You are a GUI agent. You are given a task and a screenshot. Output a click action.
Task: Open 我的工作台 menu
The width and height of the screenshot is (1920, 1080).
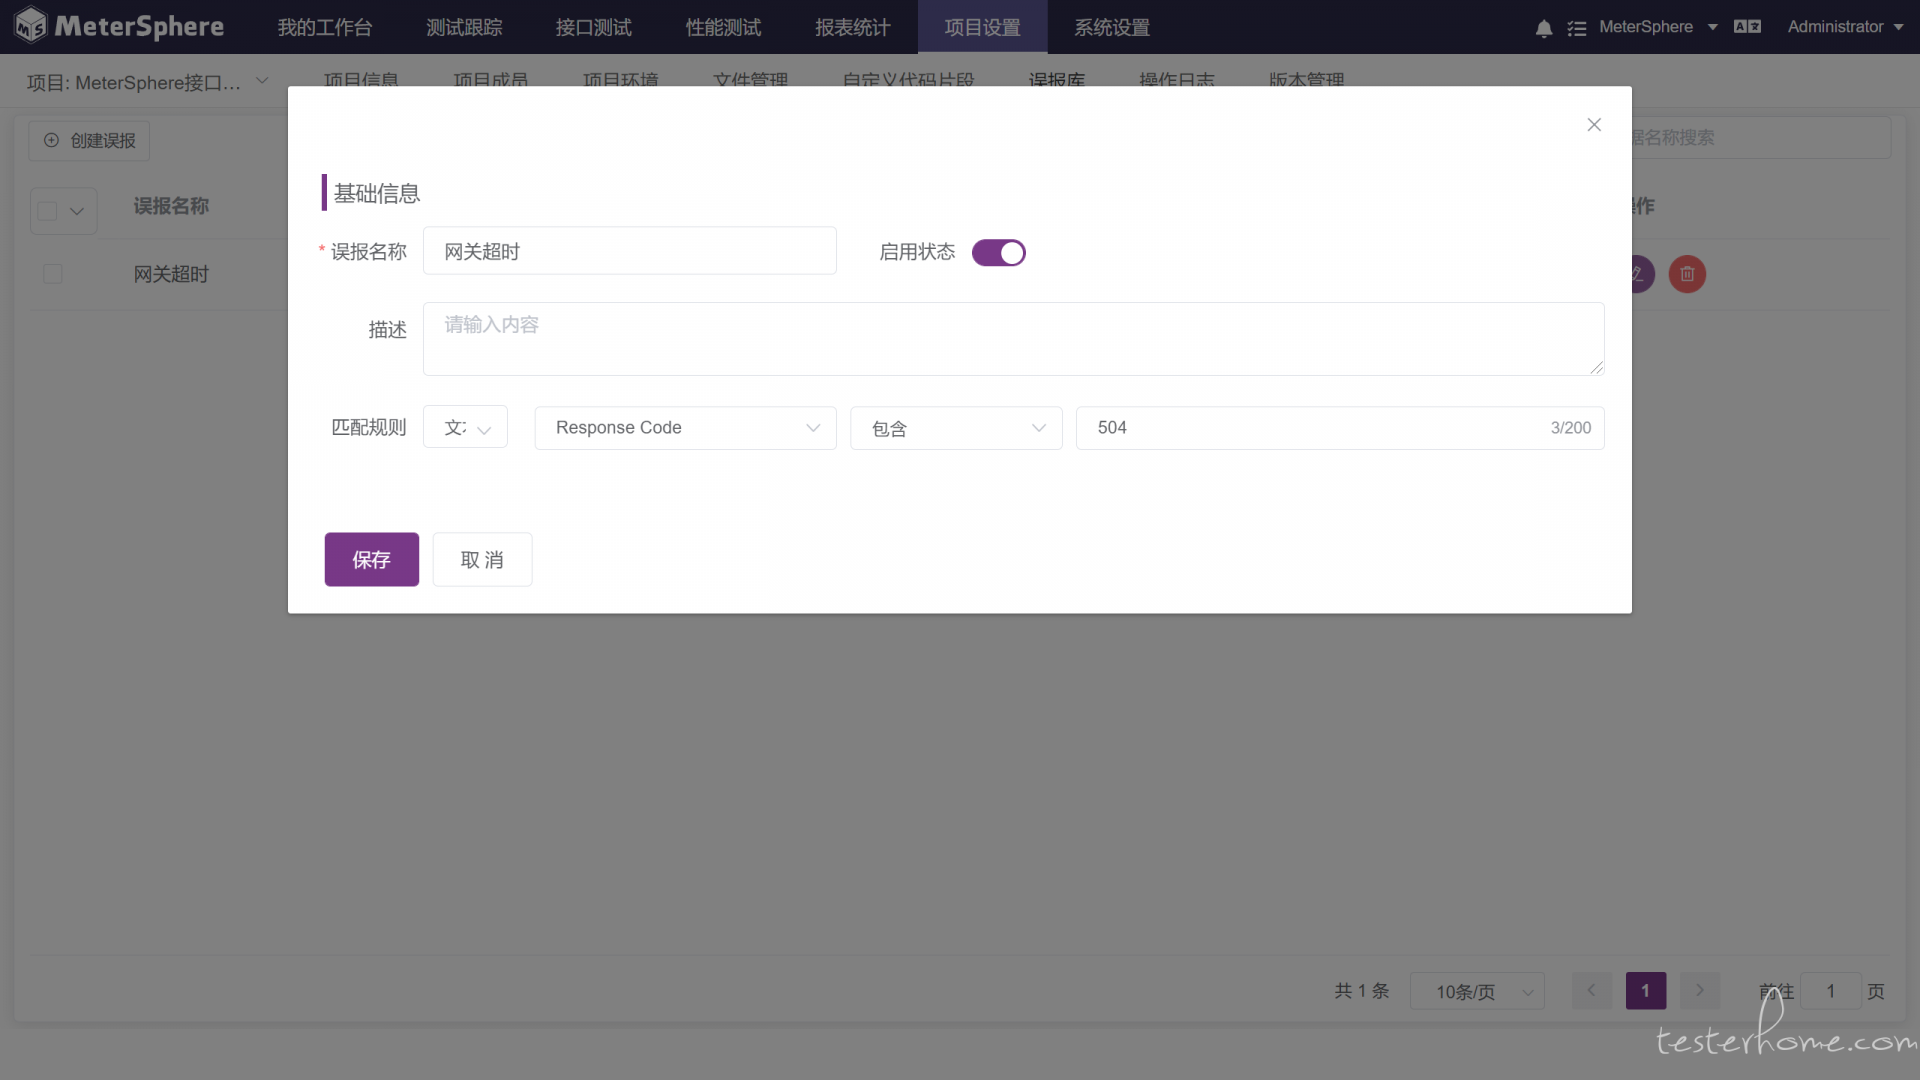point(325,27)
